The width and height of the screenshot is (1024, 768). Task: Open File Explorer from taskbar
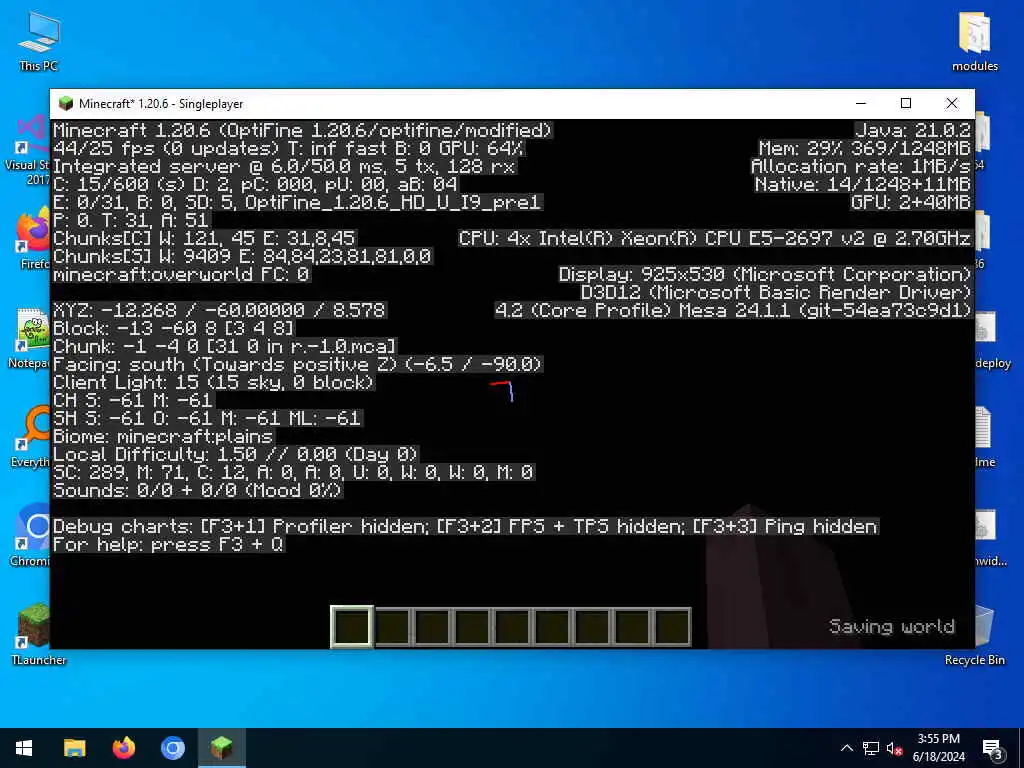click(x=74, y=748)
